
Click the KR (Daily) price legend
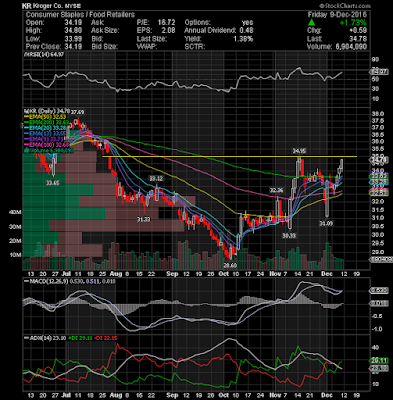(x=47, y=111)
